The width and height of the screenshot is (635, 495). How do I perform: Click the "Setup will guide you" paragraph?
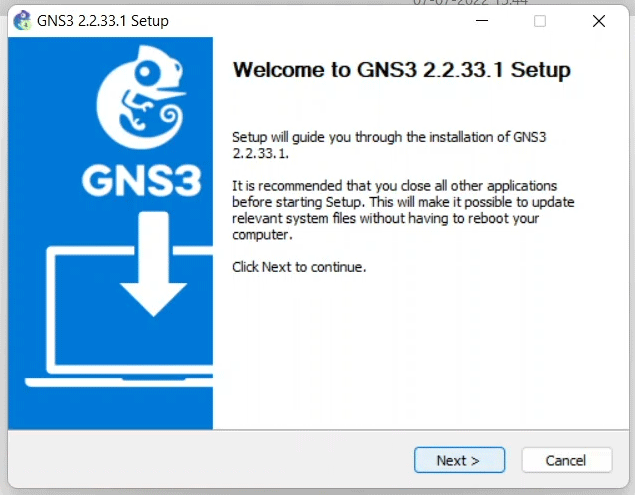pos(389,145)
